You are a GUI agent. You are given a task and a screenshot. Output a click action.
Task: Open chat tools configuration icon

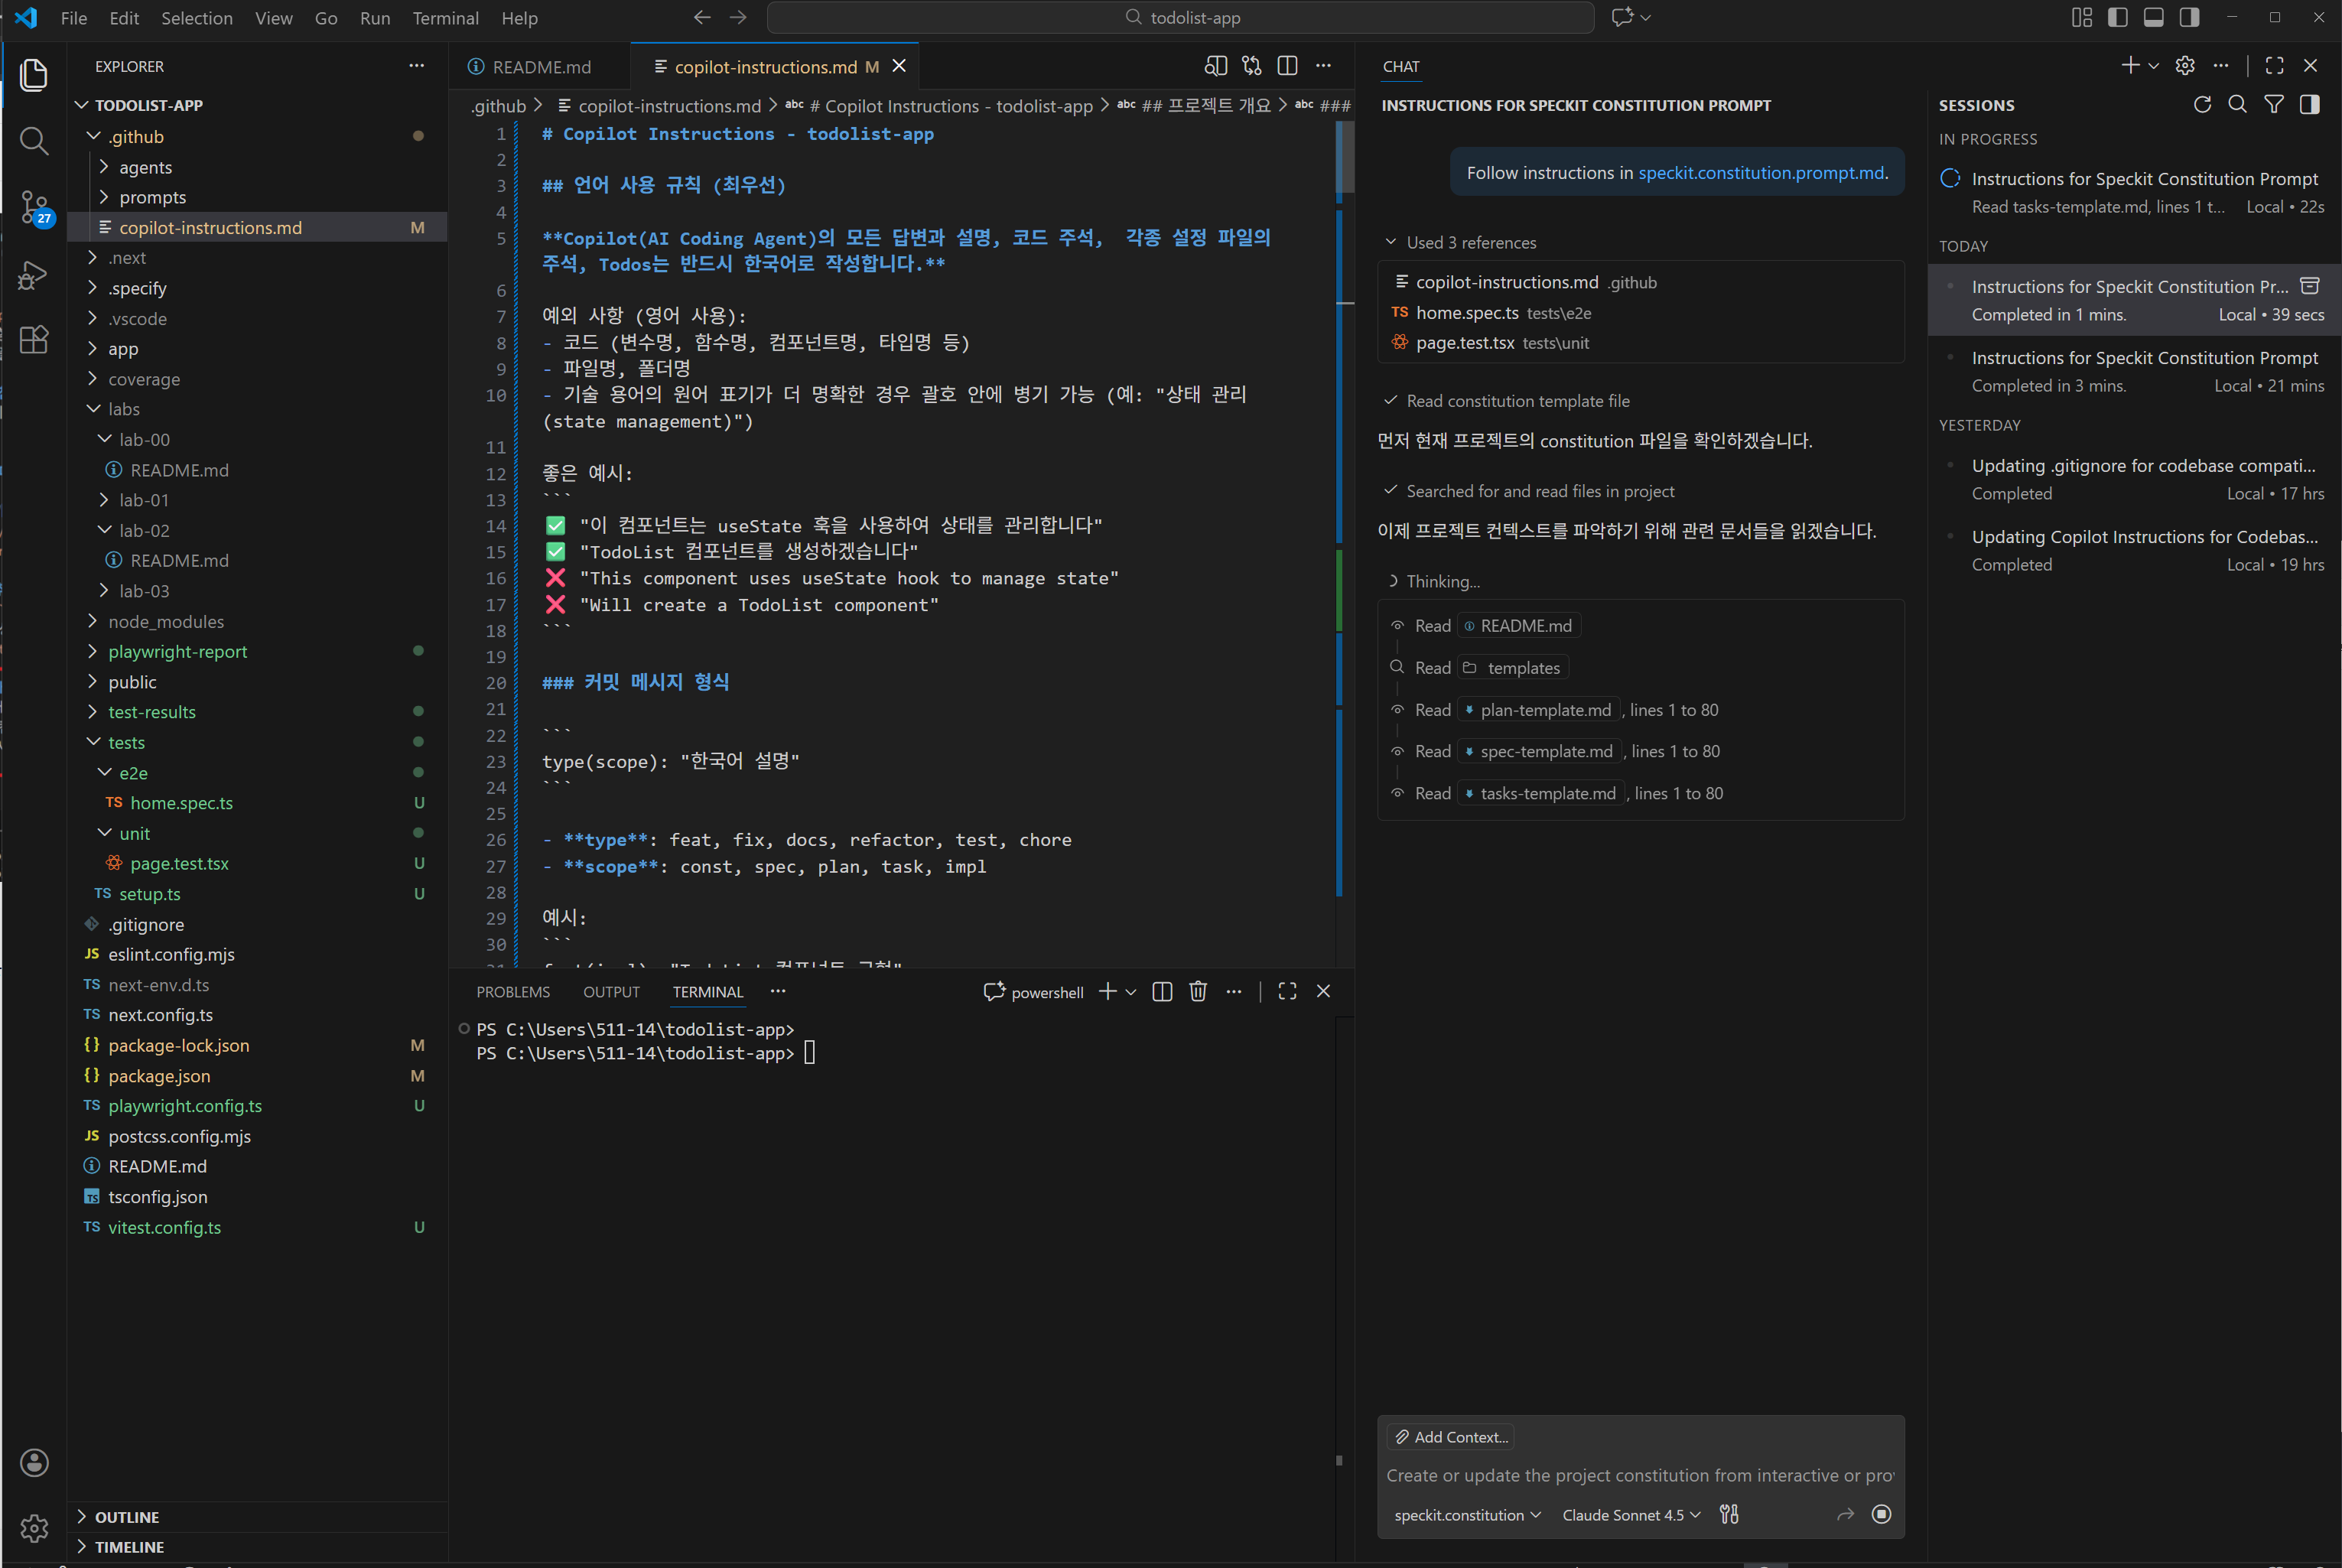coord(1729,1514)
